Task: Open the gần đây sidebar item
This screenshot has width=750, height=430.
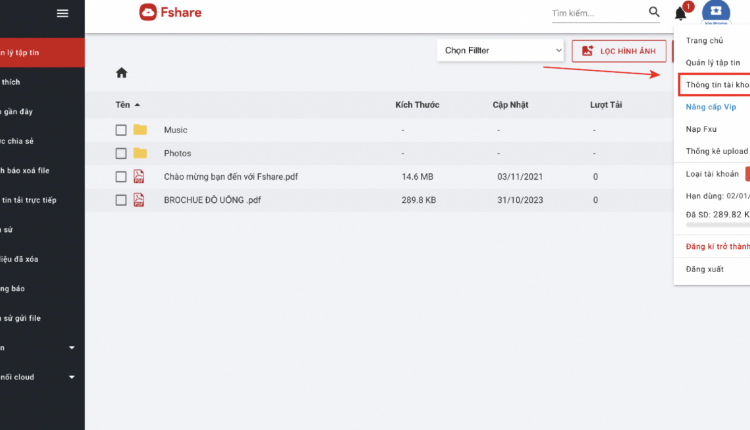Action: [42, 111]
